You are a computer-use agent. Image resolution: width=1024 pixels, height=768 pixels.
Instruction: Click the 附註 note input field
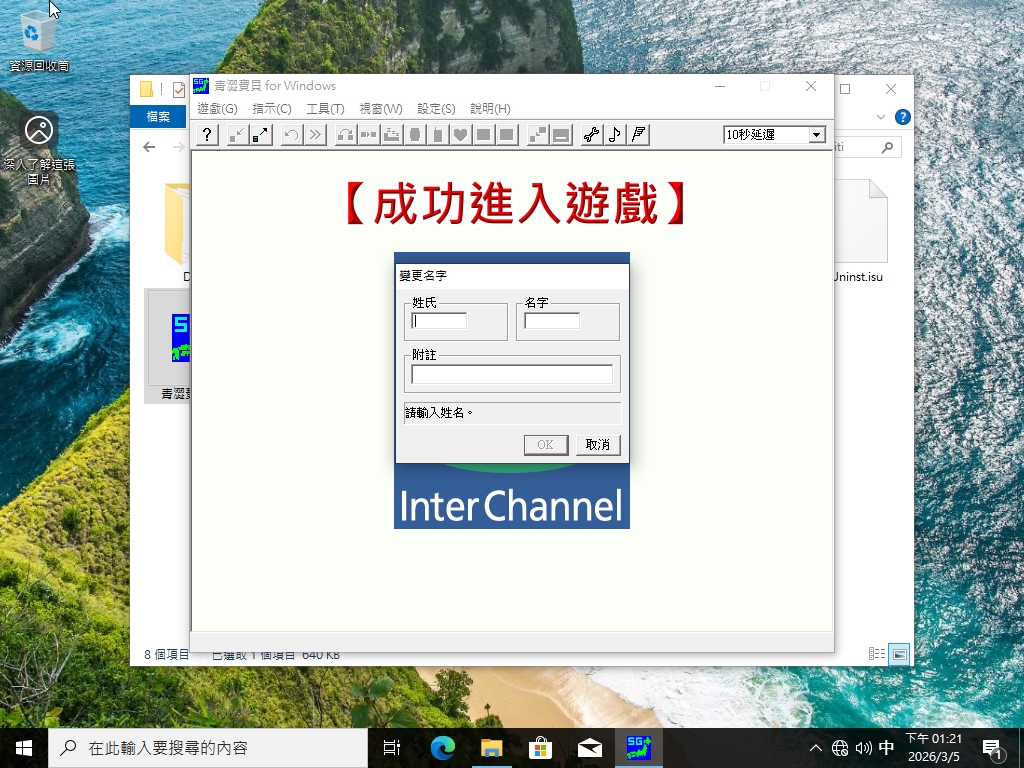512,374
